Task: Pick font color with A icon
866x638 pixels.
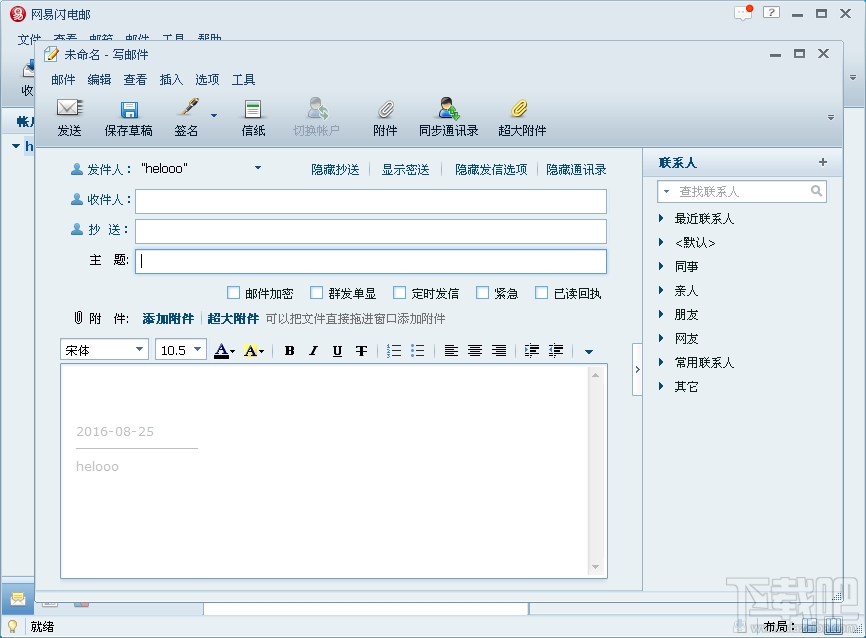Action: tap(221, 351)
